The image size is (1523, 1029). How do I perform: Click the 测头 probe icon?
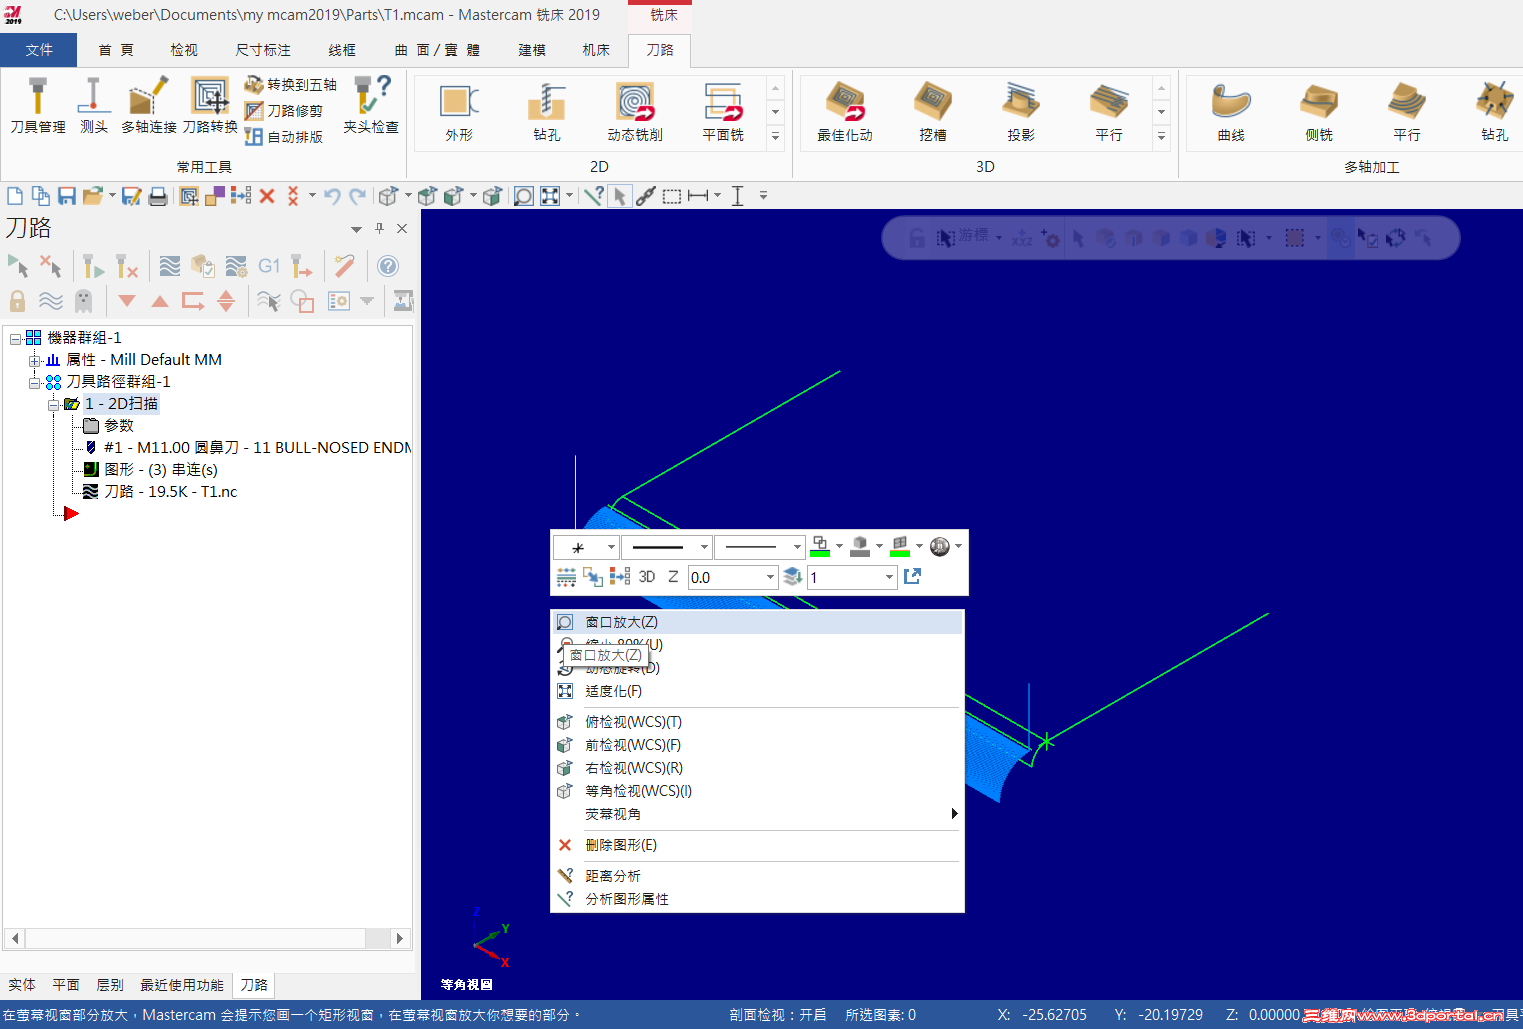(x=93, y=106)
